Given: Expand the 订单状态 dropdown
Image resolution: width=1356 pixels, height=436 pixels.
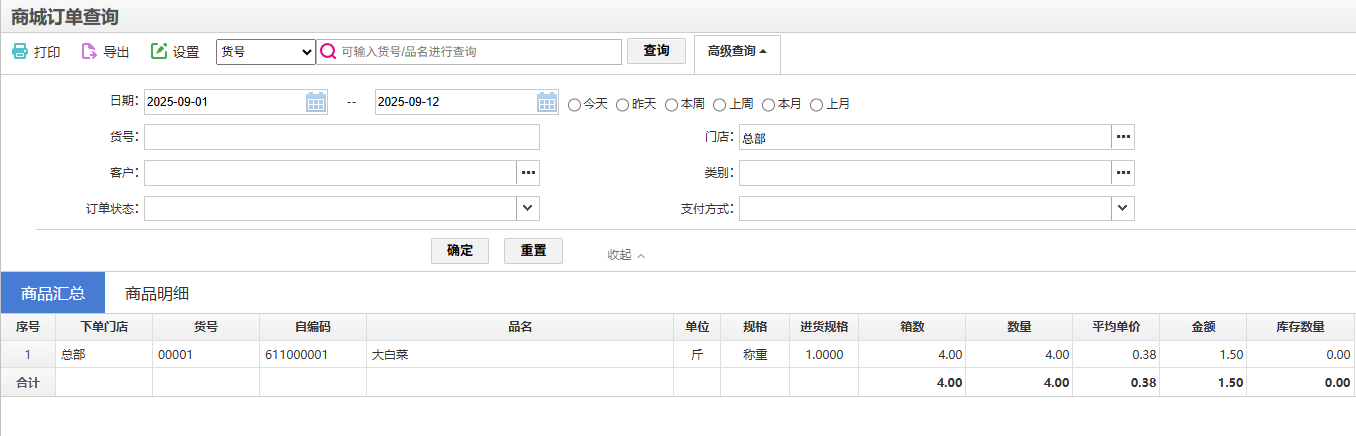Looking at the screenshot, I should 528,208.
